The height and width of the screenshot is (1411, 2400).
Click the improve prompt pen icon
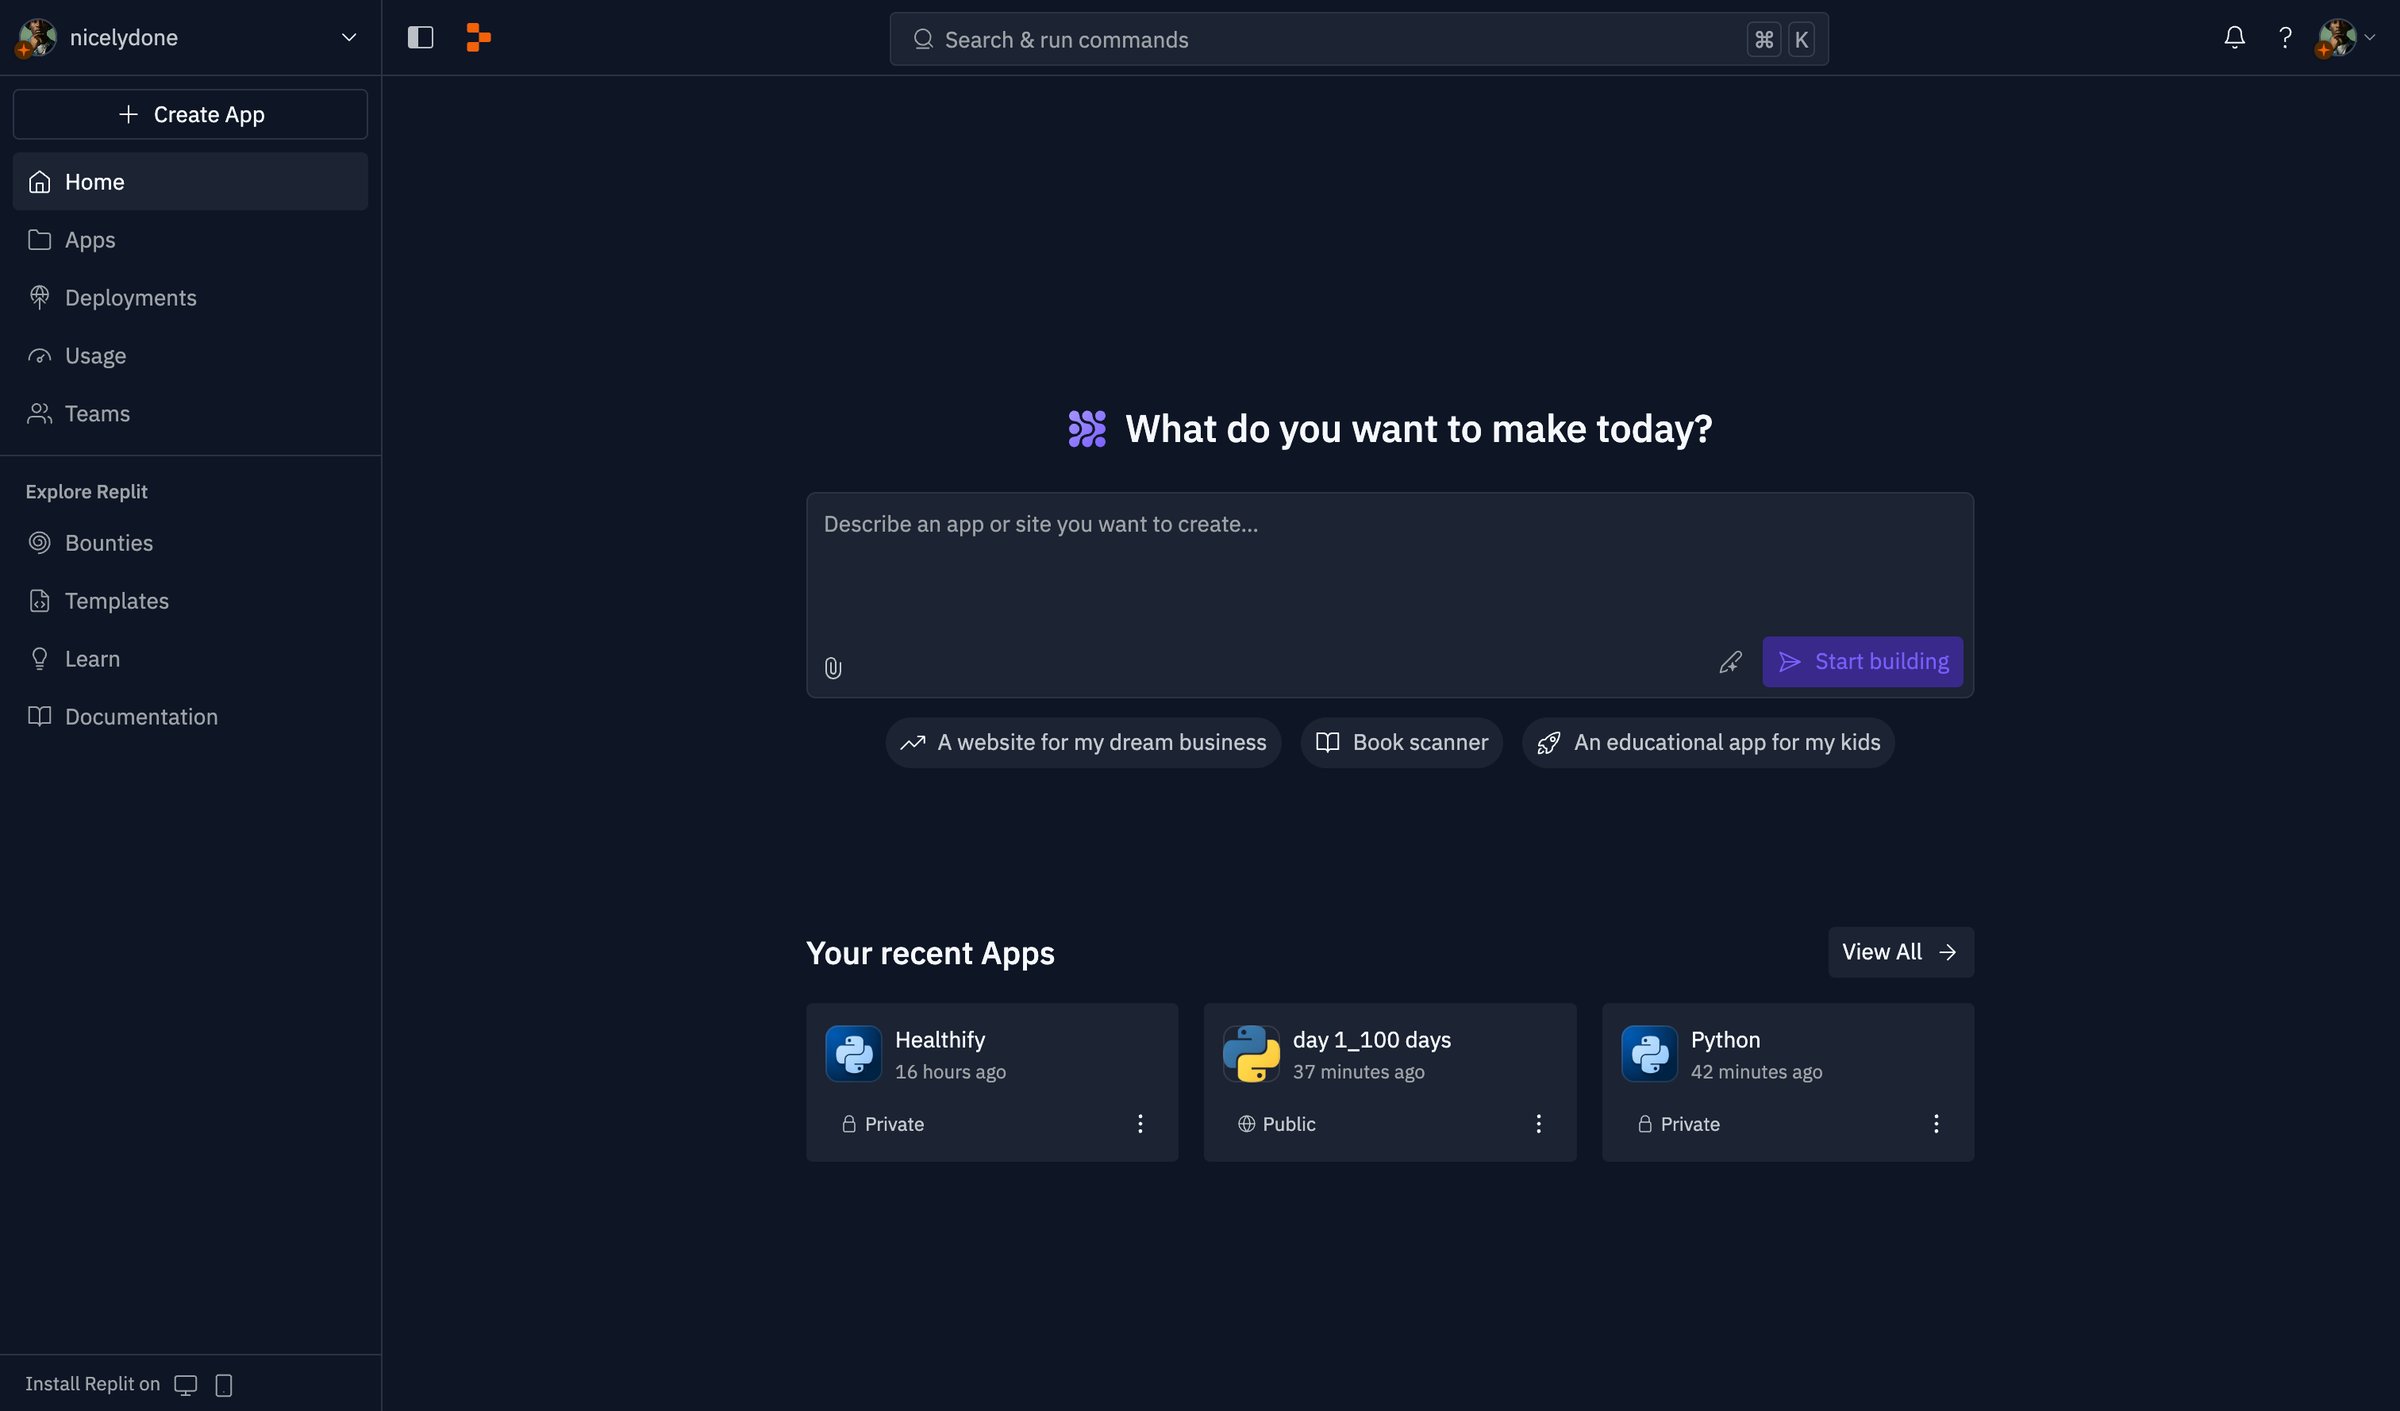click(1730, 662)
